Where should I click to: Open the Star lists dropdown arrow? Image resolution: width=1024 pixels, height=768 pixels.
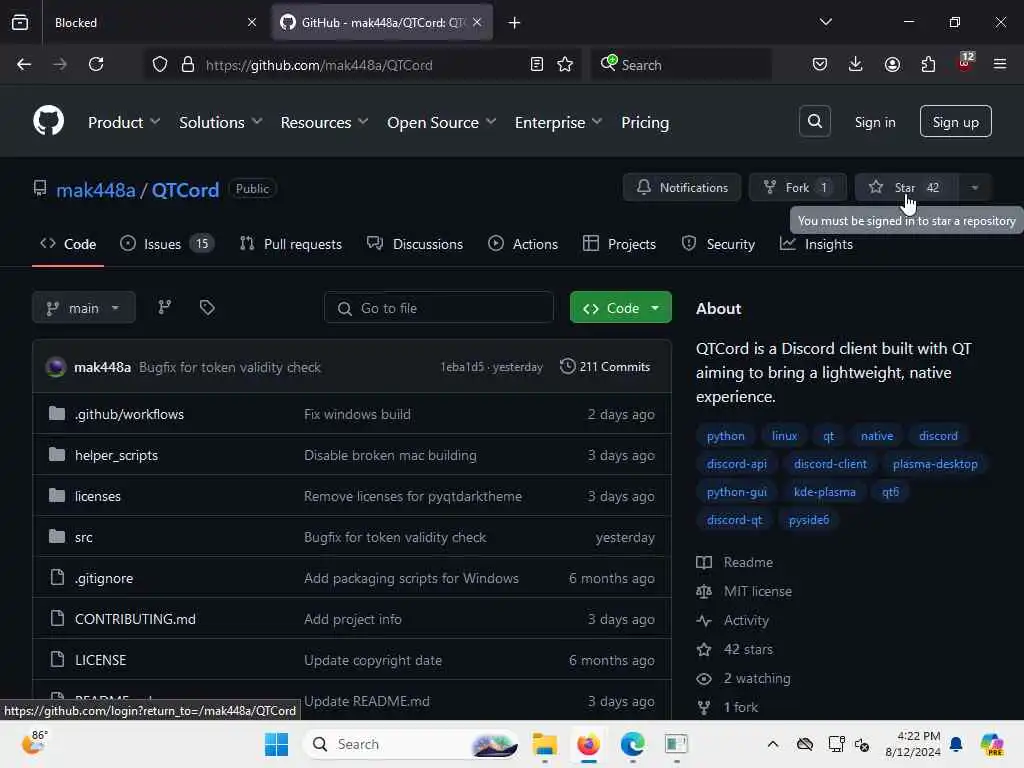[975, 188]
